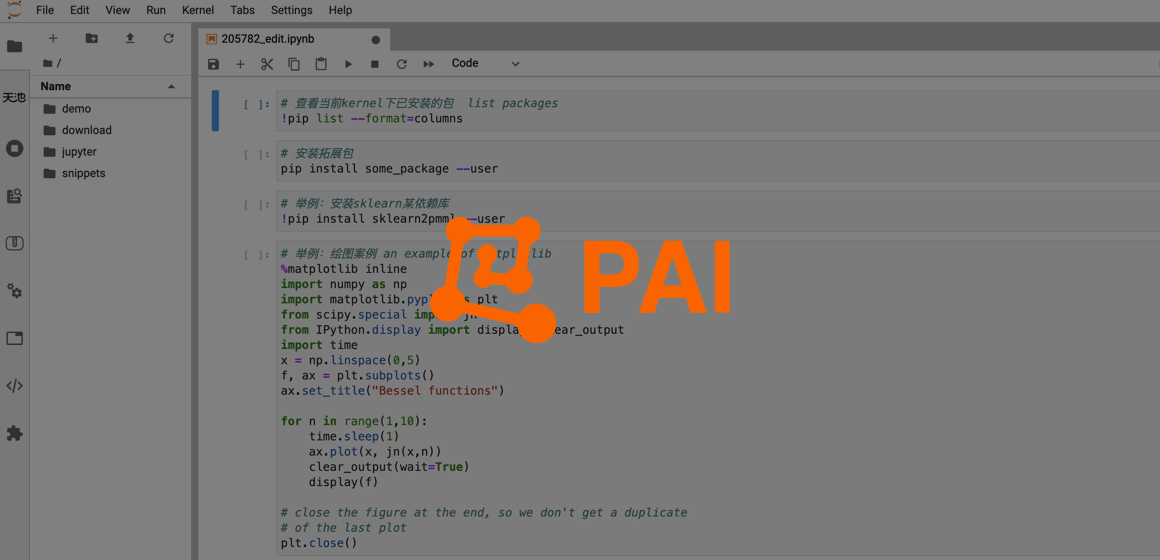Image resolution: width=1160 pixels, height=560 pixels.
Task: Open the code snippets sidebar panel
Action: (x=15, y=385)
